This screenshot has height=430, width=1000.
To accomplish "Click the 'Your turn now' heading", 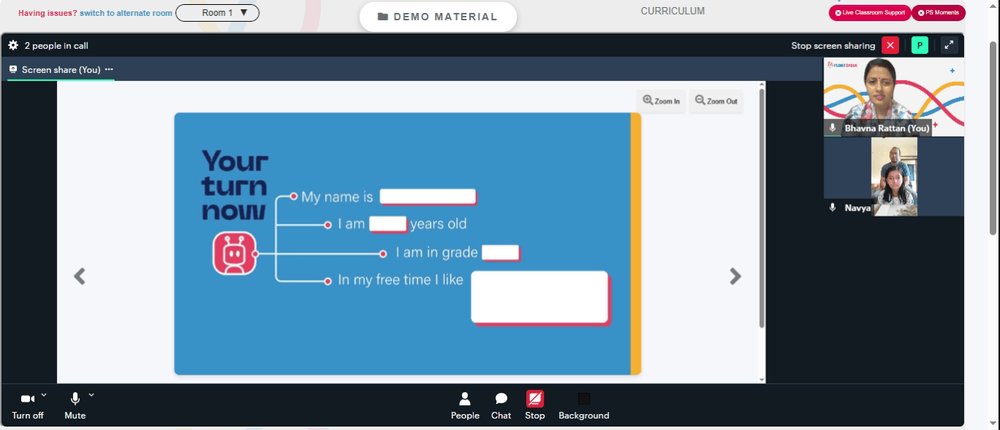I will tap(235, 185).
